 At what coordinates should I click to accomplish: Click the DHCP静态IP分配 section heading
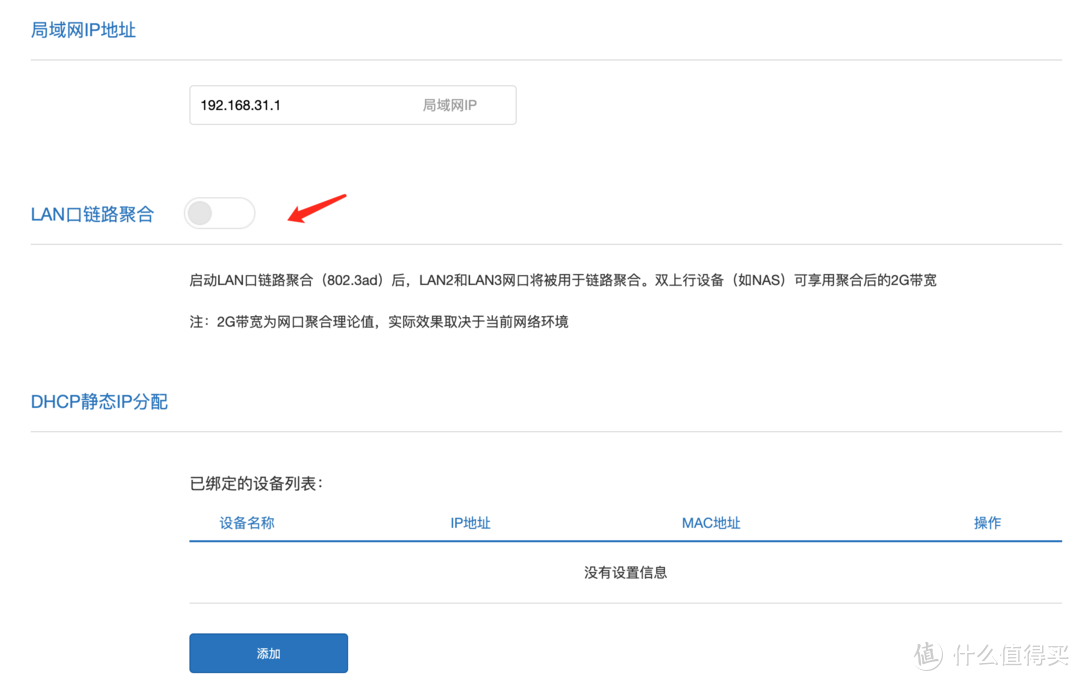[99, 401]
